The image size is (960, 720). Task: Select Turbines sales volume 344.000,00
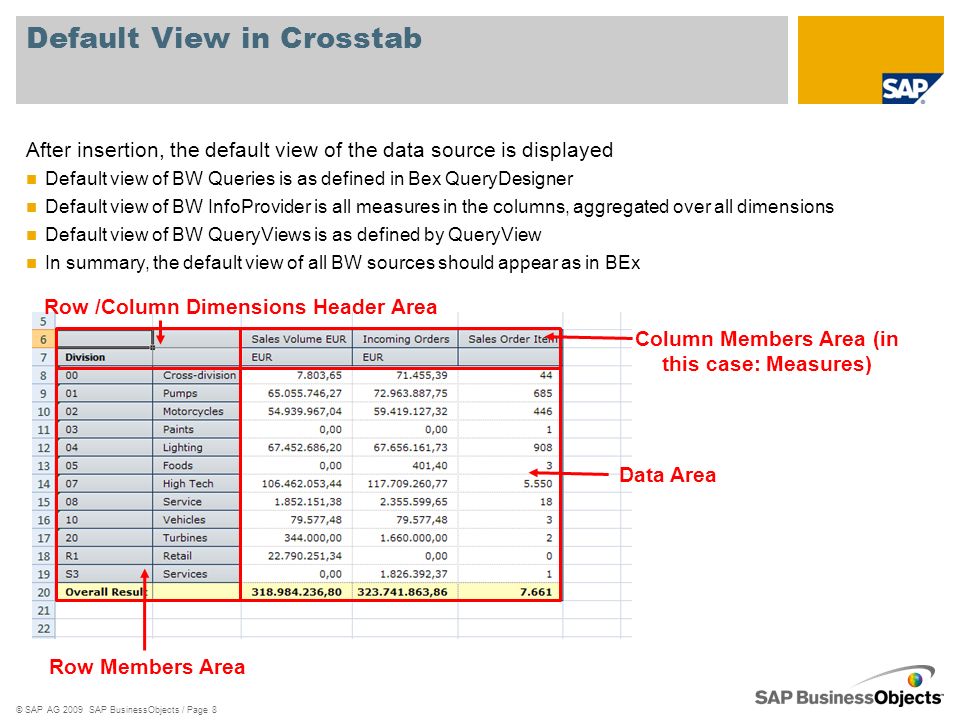point(297,538)
